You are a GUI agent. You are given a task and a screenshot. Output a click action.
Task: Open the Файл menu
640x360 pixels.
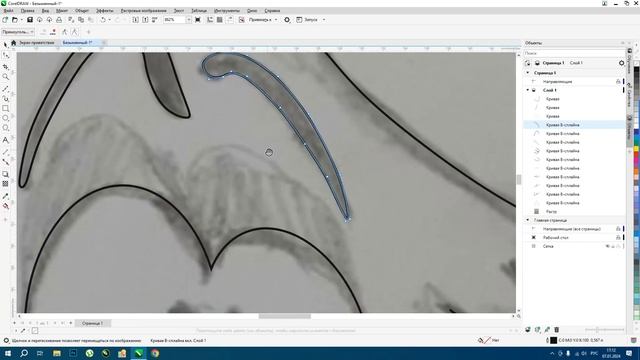[x=8, y=11]
